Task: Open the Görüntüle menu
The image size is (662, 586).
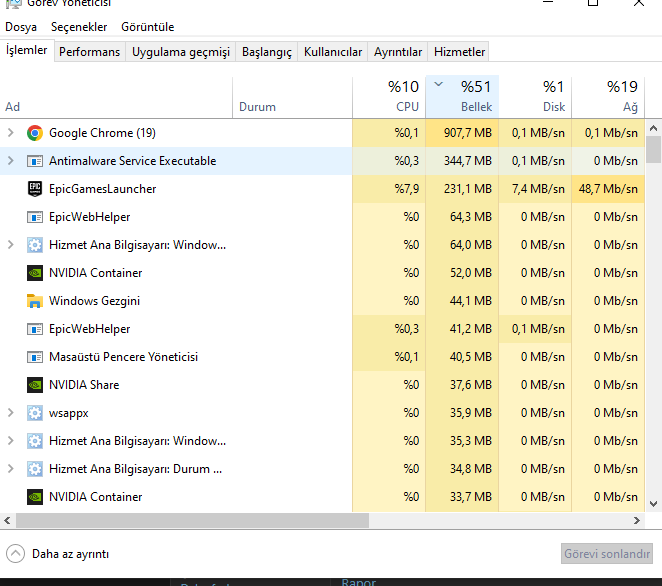Action: [x=147, y=27]
